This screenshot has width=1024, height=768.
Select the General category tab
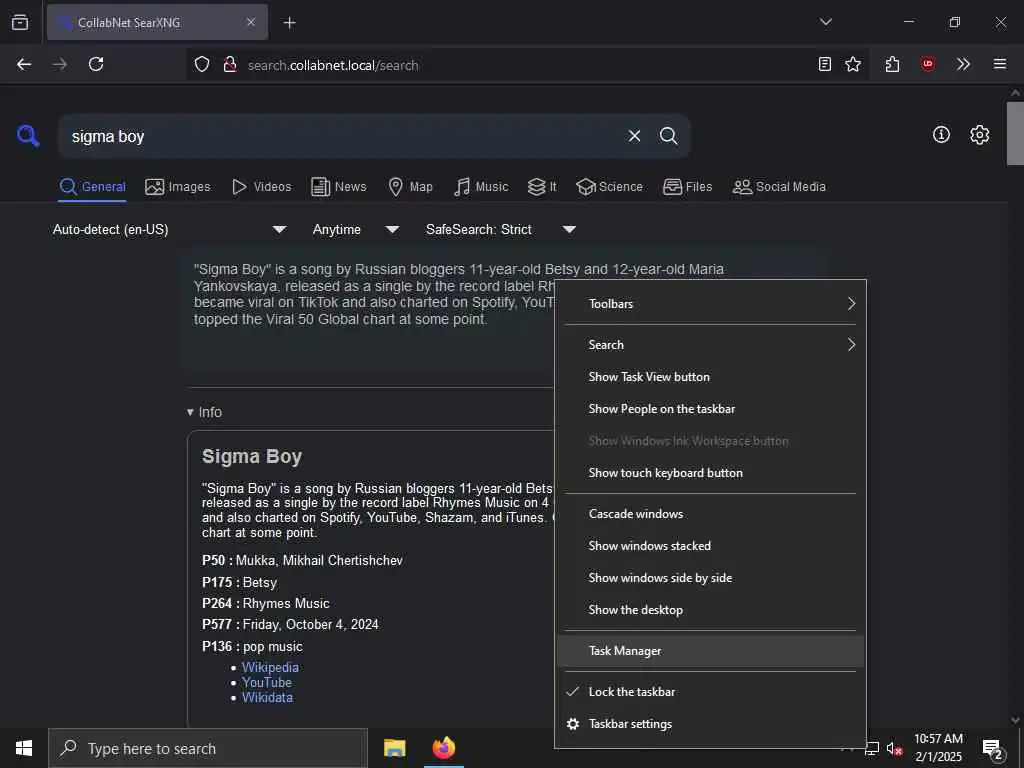pos(92,187)
